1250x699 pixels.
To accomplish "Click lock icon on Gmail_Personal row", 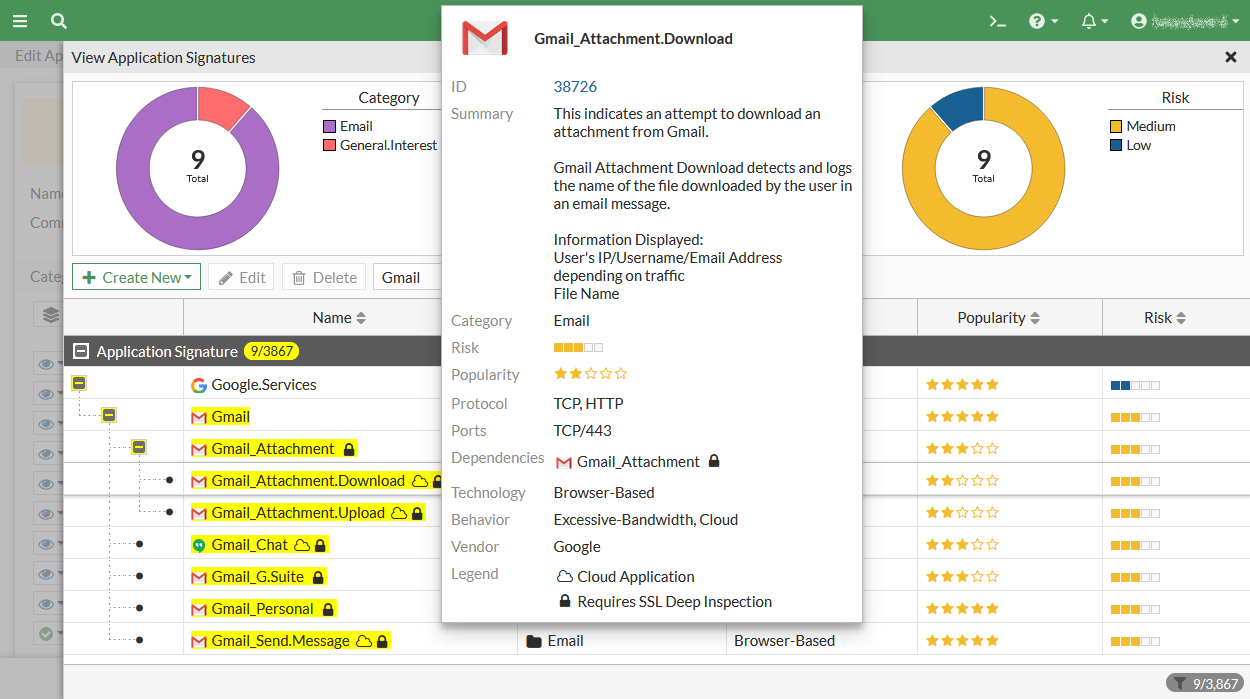I will (x=328, y=609).
